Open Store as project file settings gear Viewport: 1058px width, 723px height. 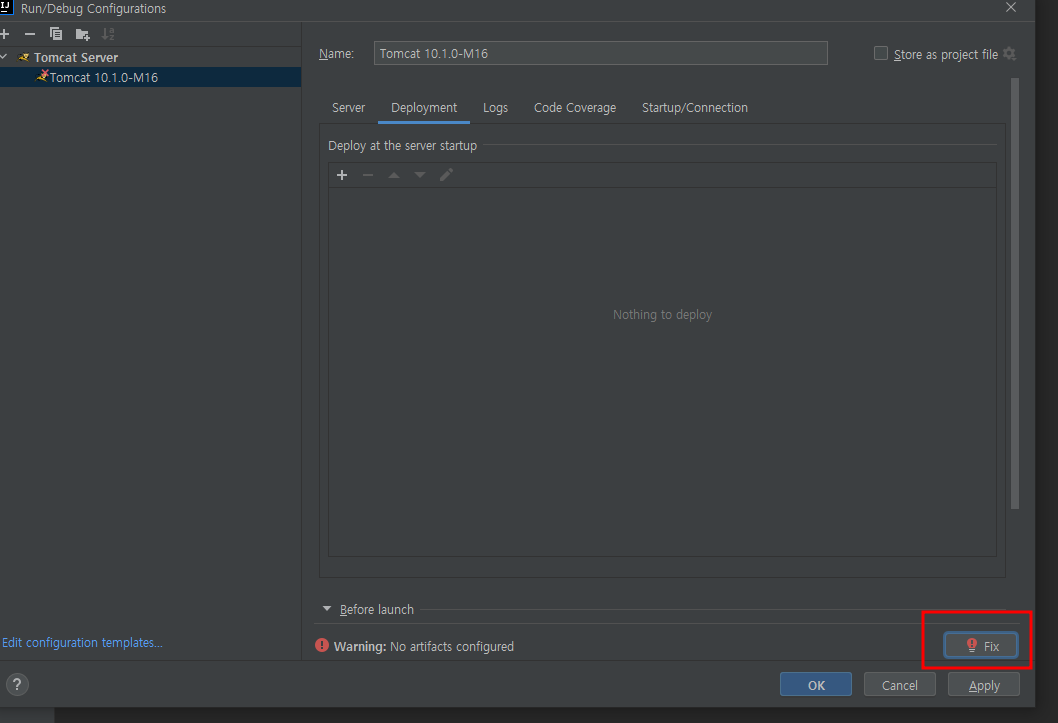pos(1009,54)
